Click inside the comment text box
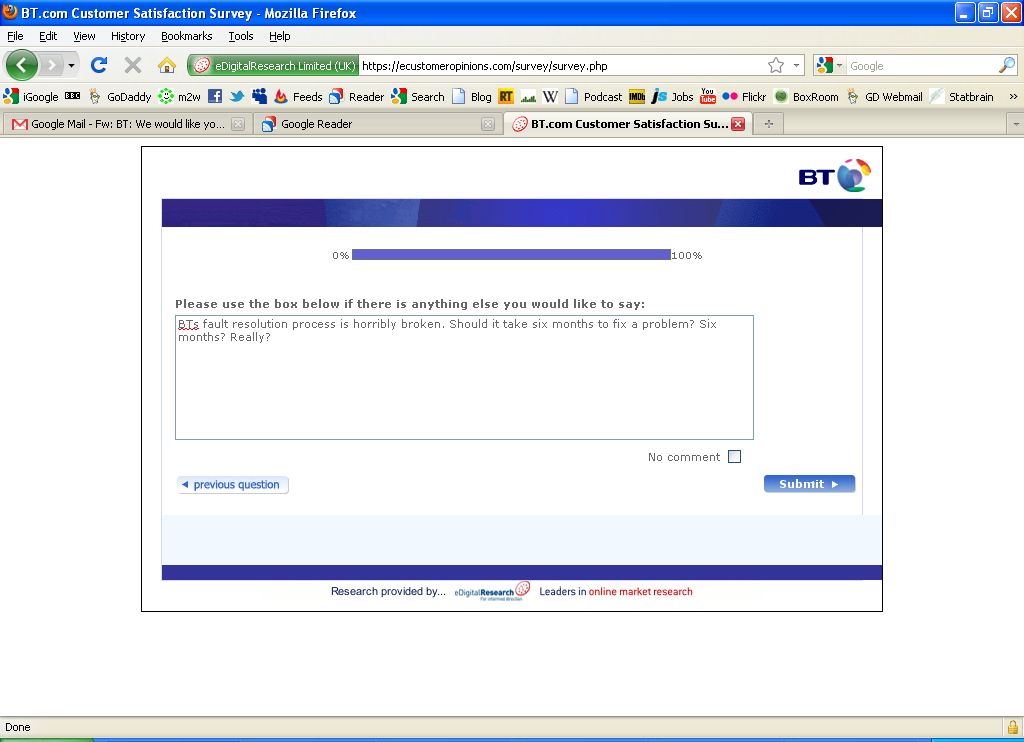 [x=464, y=385]
